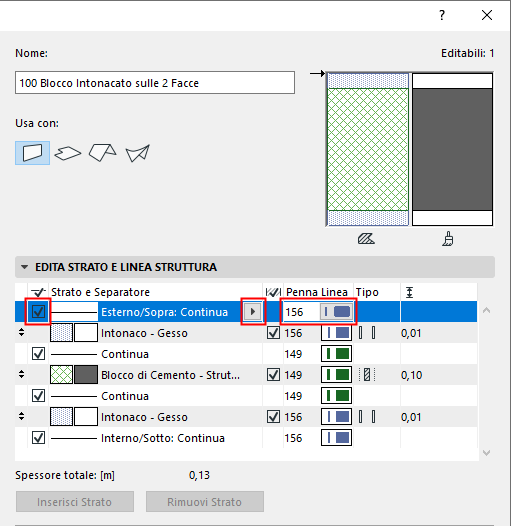The image size is (511, 526).
Task: Select the Blocco di Cemento - Strut... layer row
Action: pyautogui.click(x=246, y=375)
